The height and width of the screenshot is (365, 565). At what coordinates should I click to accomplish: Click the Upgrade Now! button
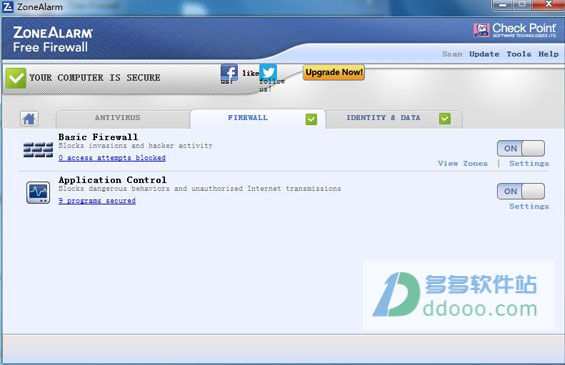334,72
